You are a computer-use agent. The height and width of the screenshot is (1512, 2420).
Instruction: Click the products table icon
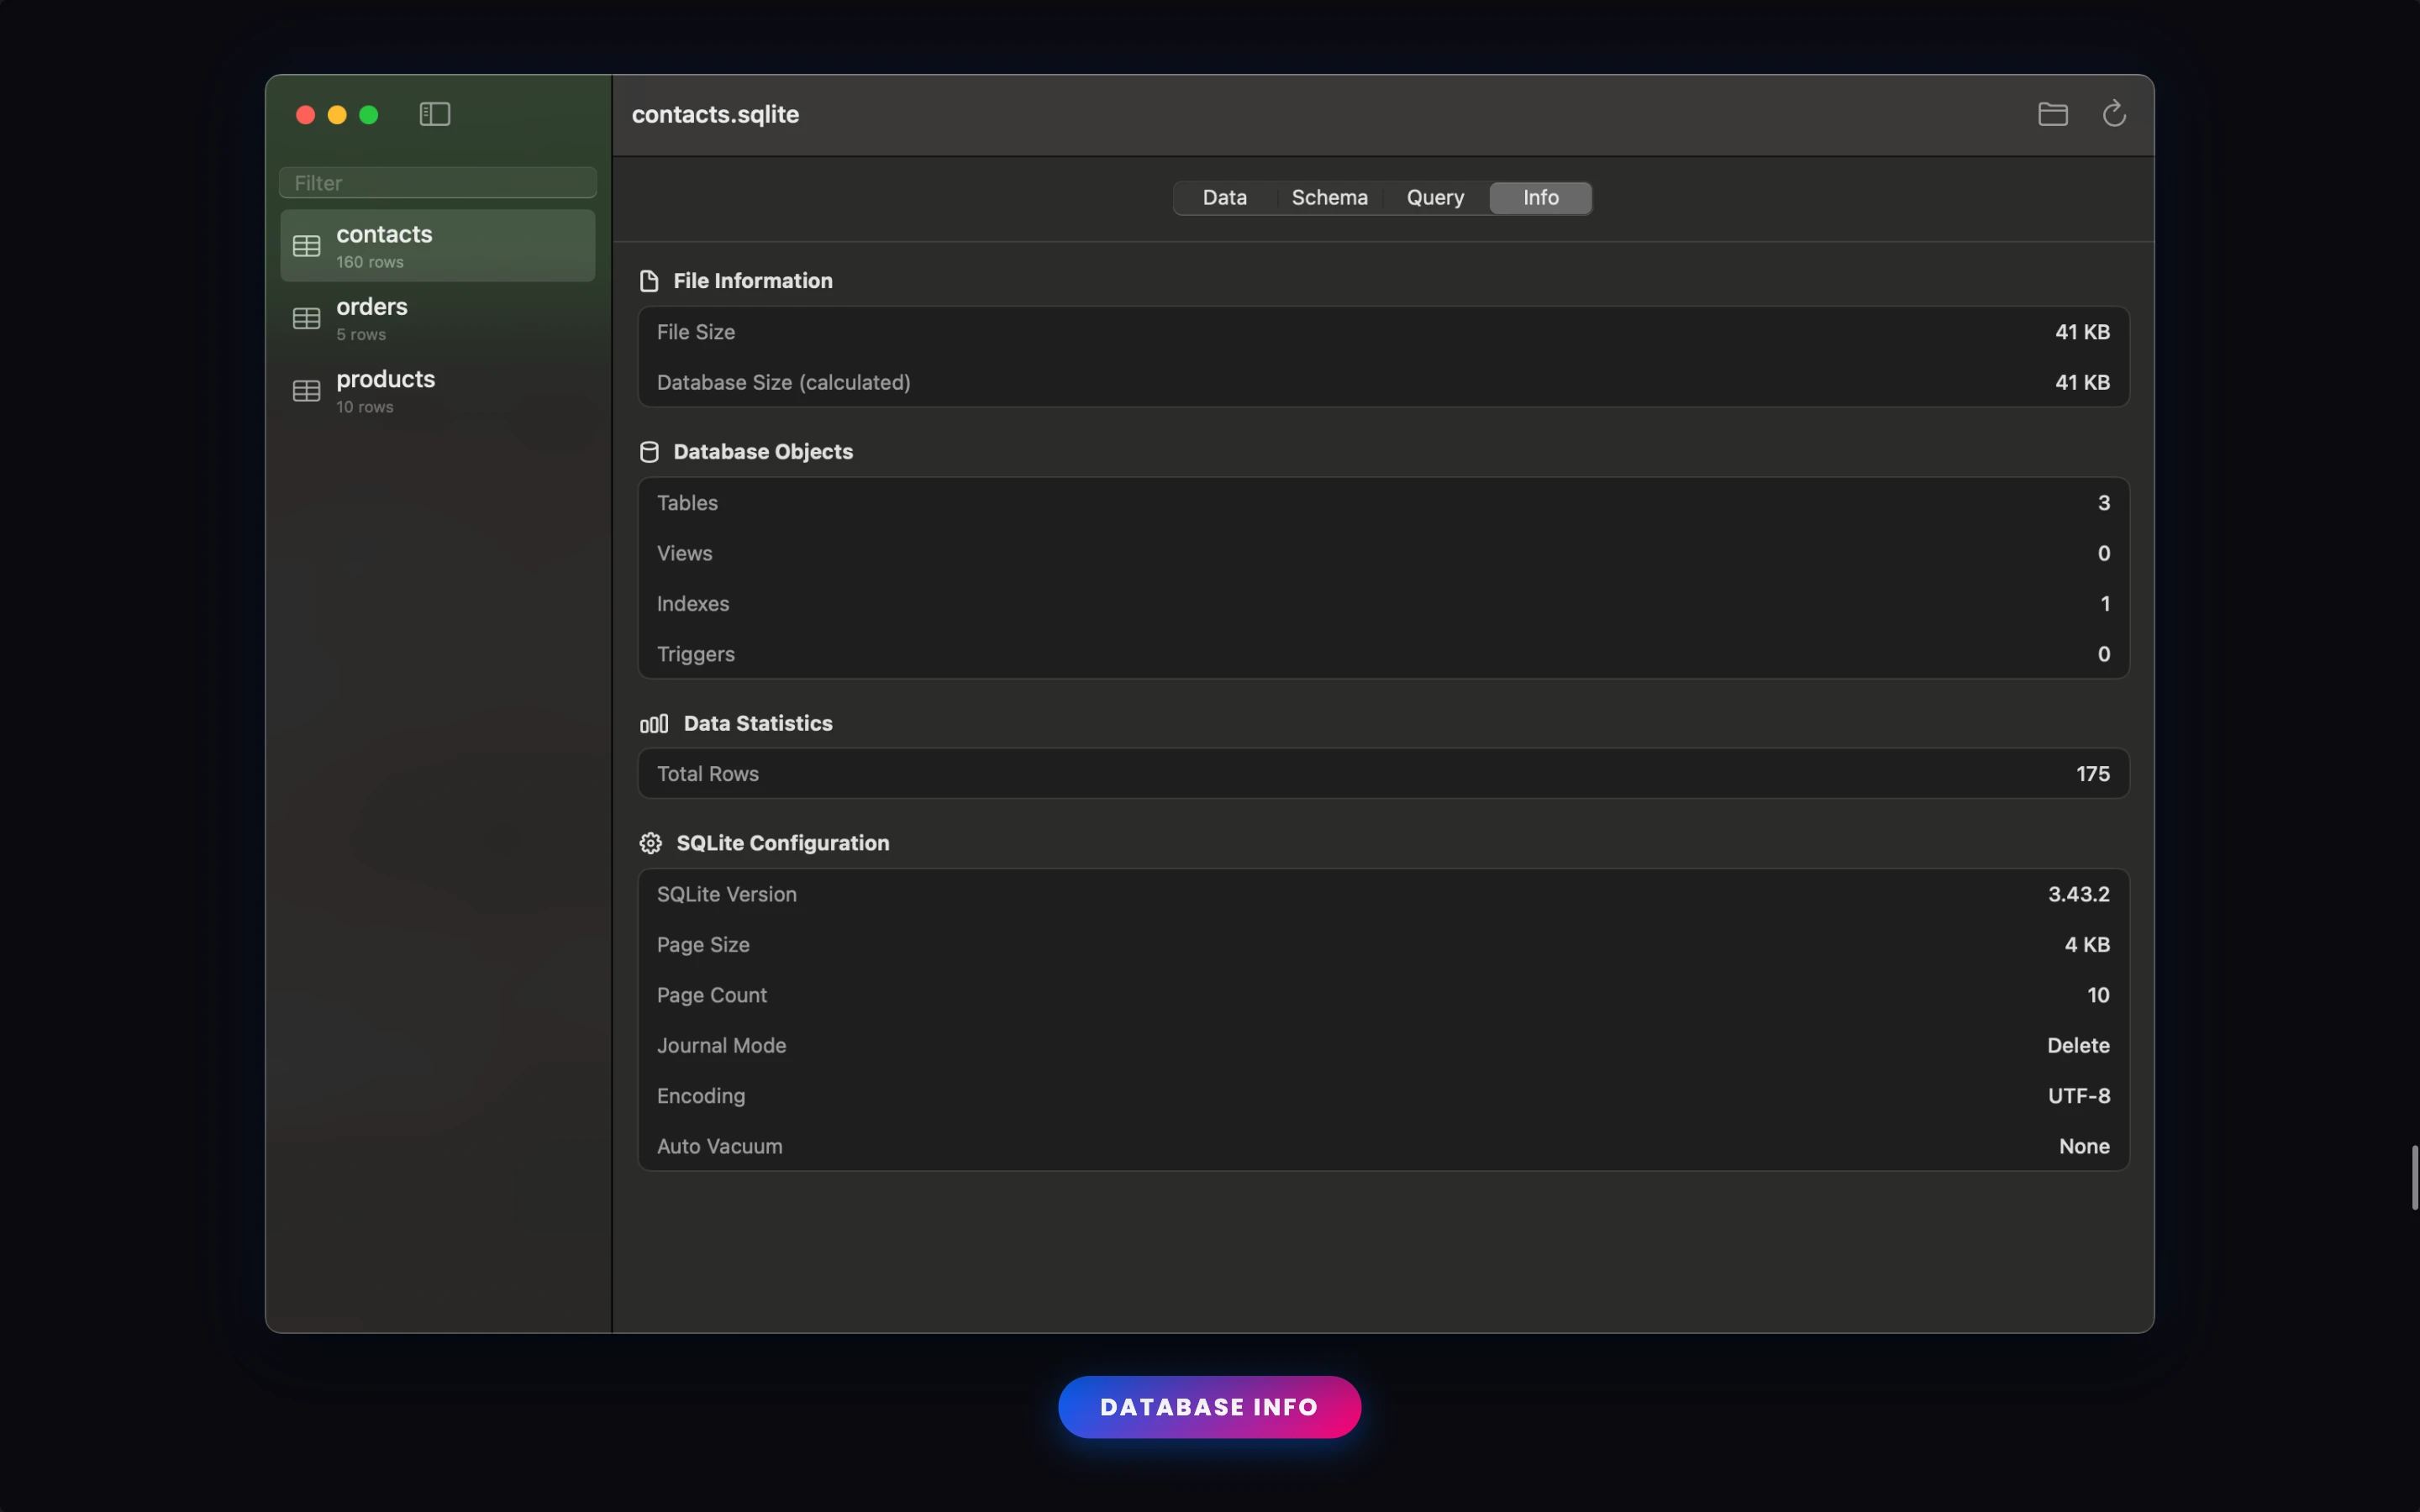tap(306, 391)
